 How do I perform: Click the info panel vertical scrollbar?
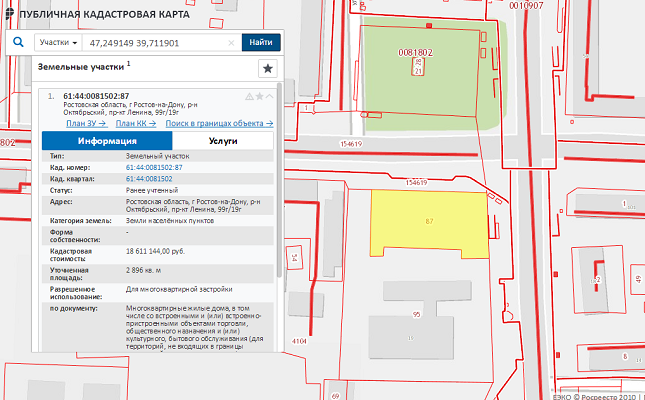[278, 200]
